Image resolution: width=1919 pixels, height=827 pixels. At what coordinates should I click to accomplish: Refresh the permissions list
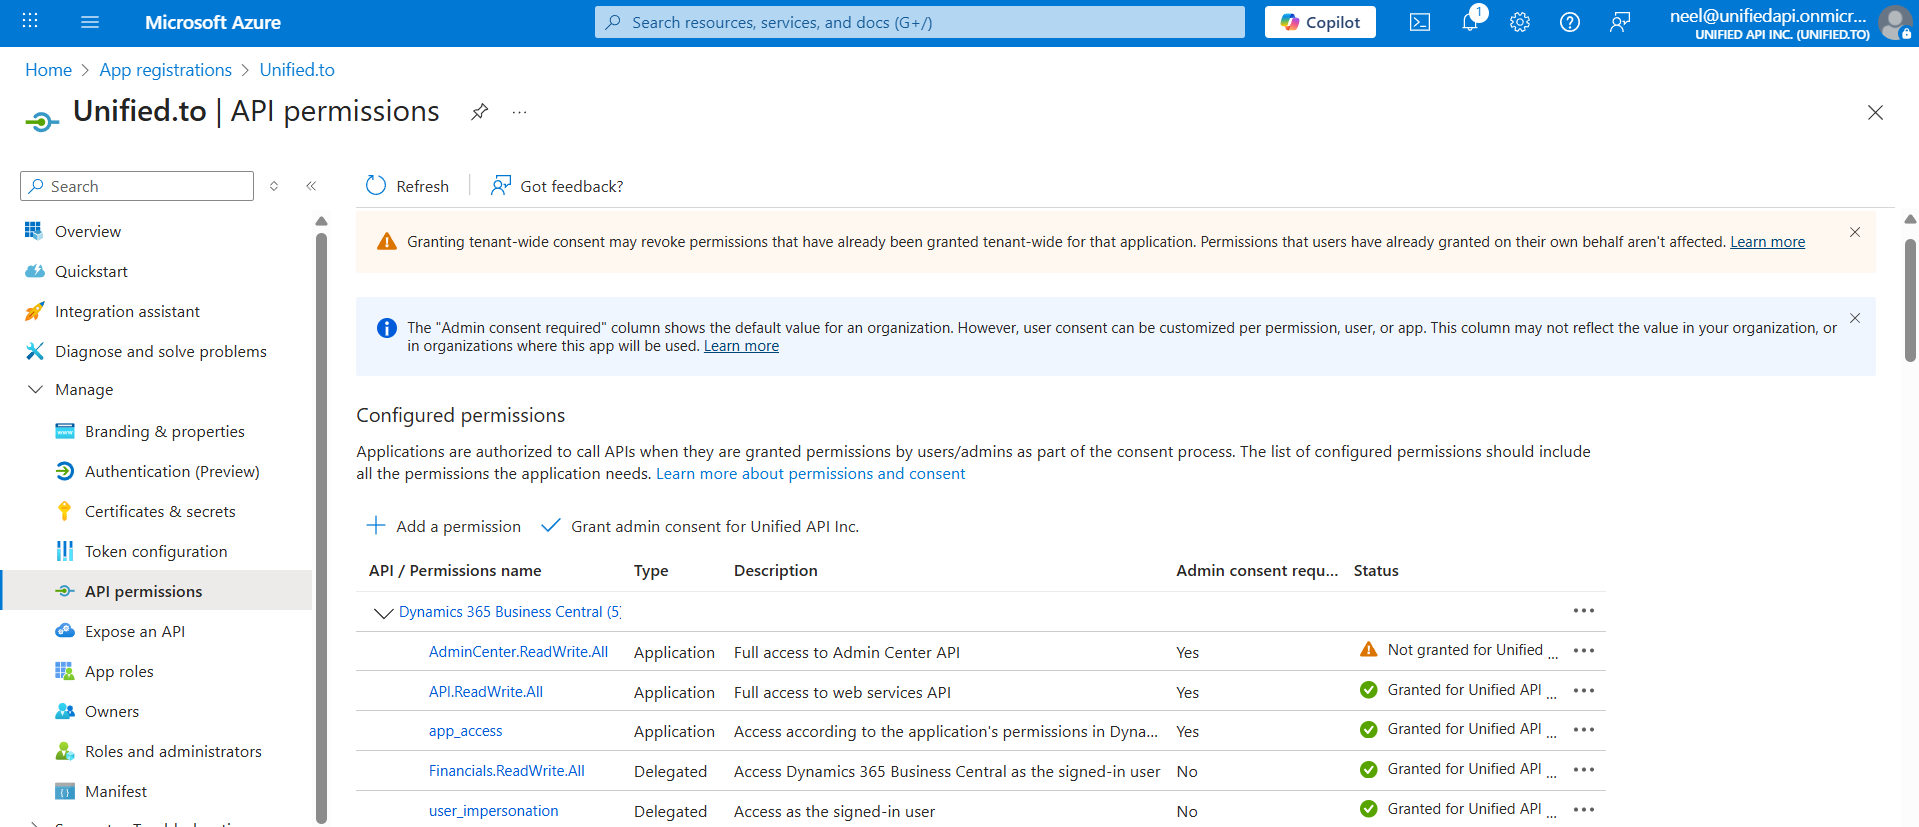click(407, 186)
